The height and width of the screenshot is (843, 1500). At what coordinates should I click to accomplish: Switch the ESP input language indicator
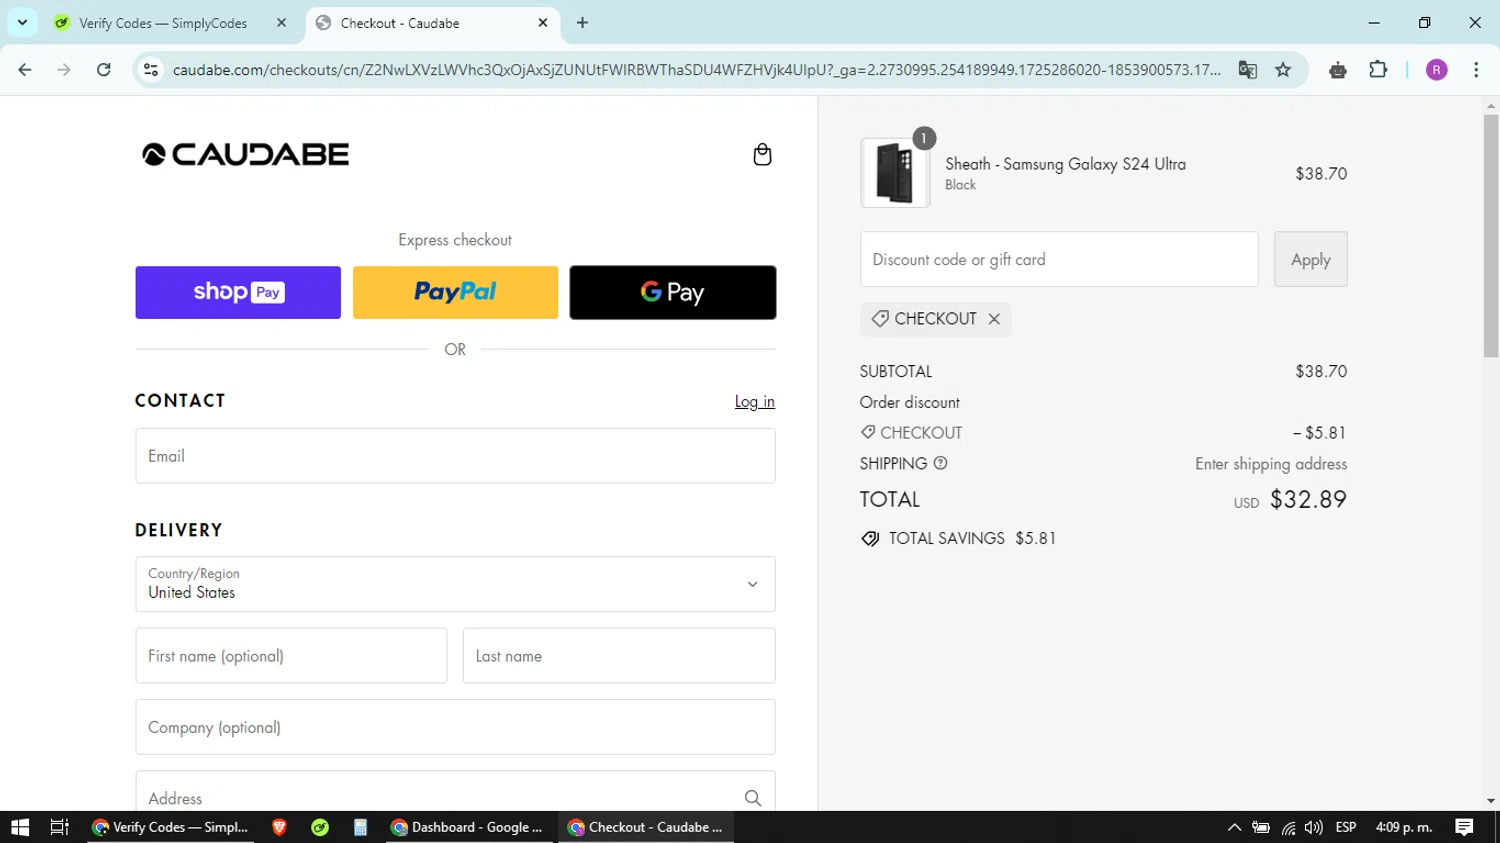1346,827
